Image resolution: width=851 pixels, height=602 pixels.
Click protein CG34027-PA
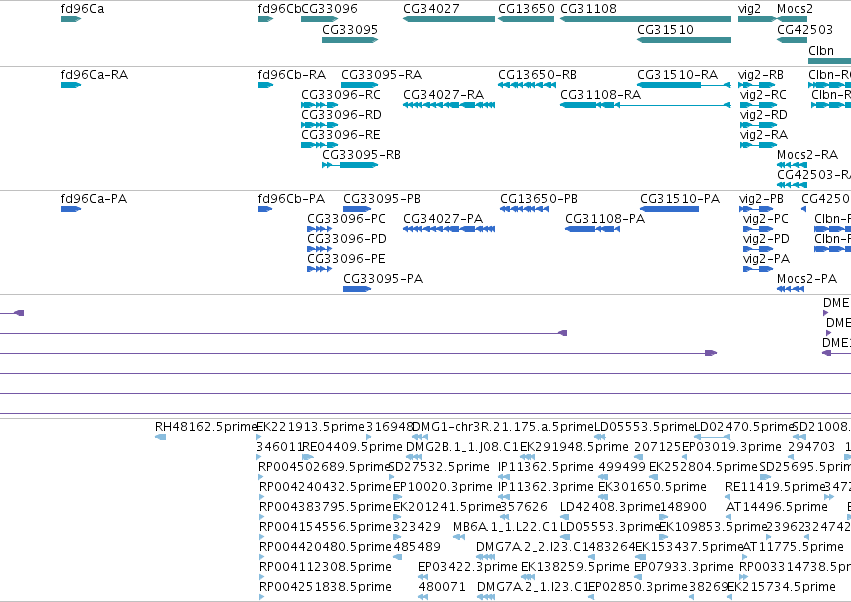coord(449,229)
